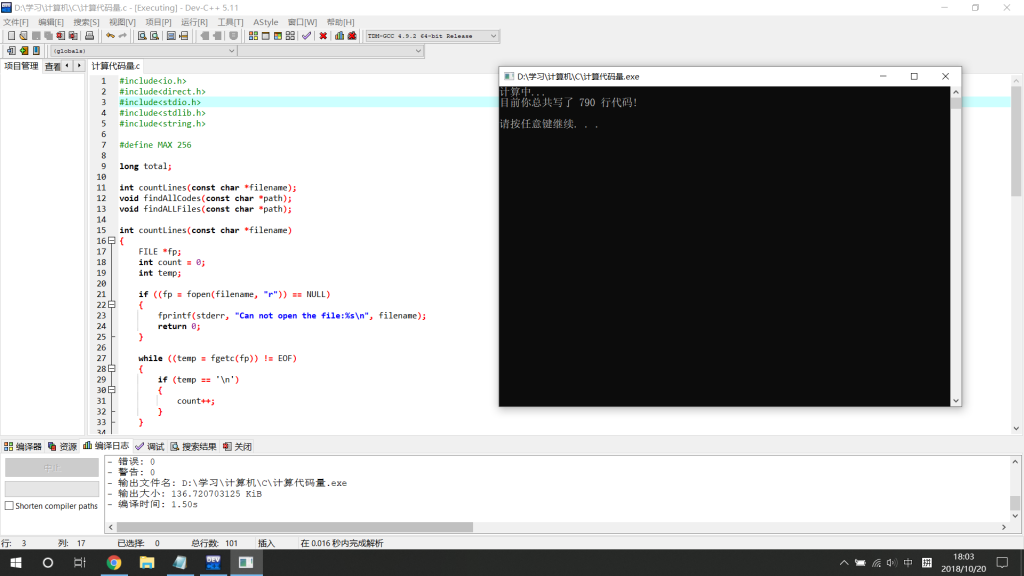This screenshot has height=576, width=1024.
Task: Click the Save all toolbar icon
Action: [48, 36]
